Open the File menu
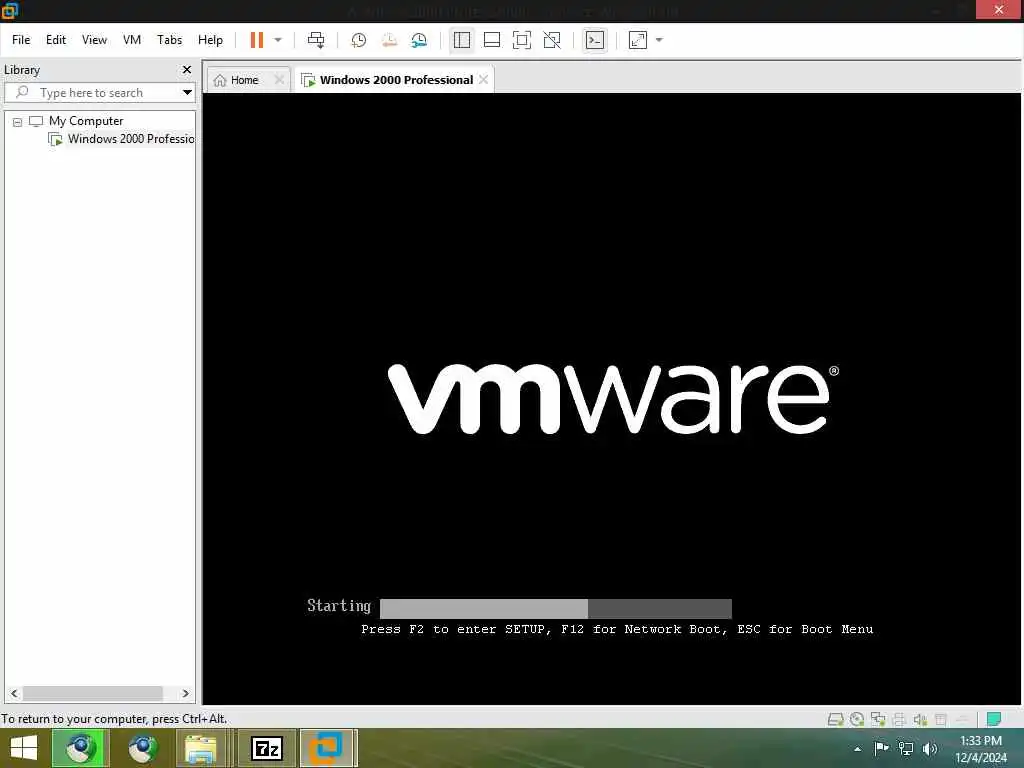This screenshot has height=768, width=1024. [21, 40]
